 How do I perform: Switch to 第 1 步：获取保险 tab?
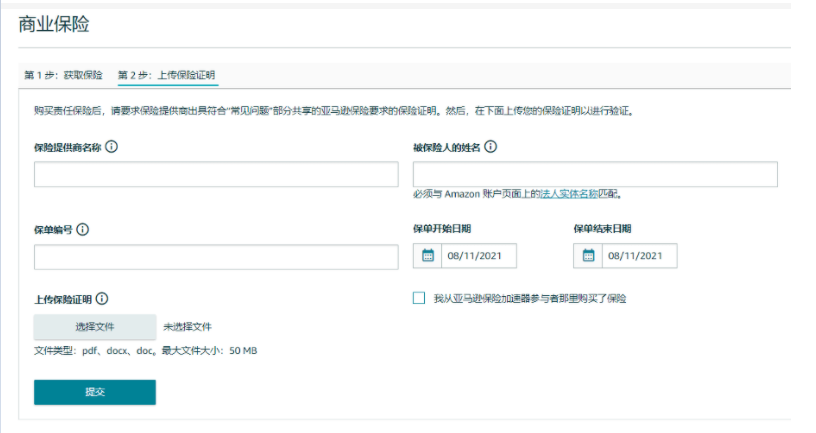coord(63,75)
